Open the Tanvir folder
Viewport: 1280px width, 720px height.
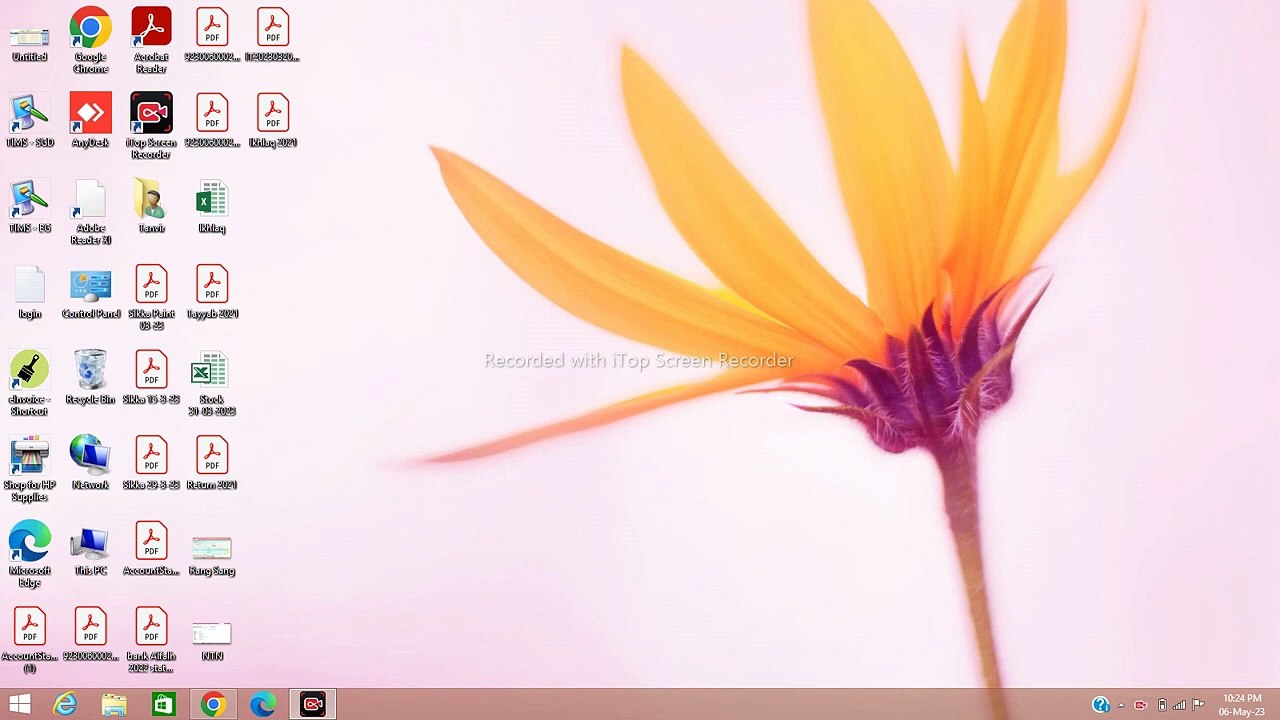click(151, 200)
